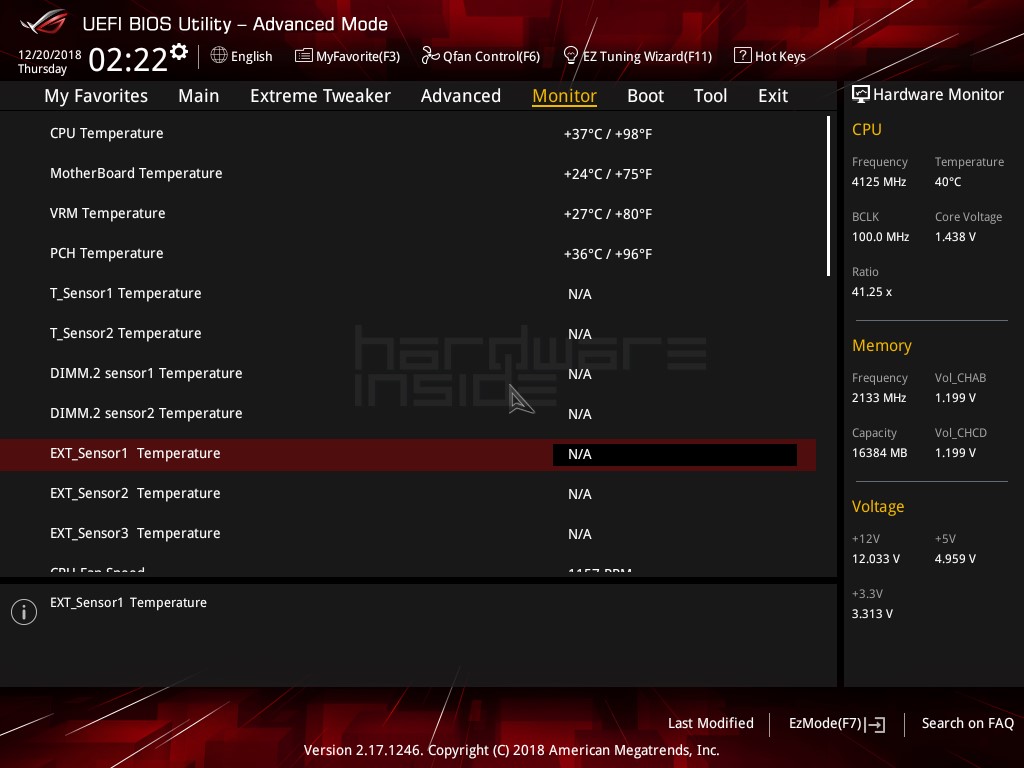This screenshot has height=768, width=1024.
Task: Click the +36°C / +96°F PCH value
Action: tap(608, 254)
